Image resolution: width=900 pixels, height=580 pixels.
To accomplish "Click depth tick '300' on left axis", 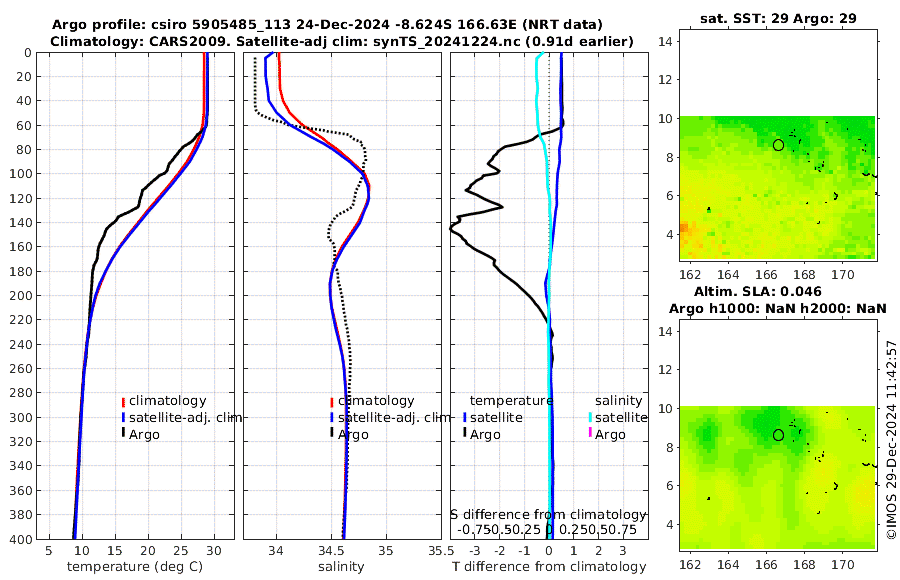I will (x=22, y=417).
